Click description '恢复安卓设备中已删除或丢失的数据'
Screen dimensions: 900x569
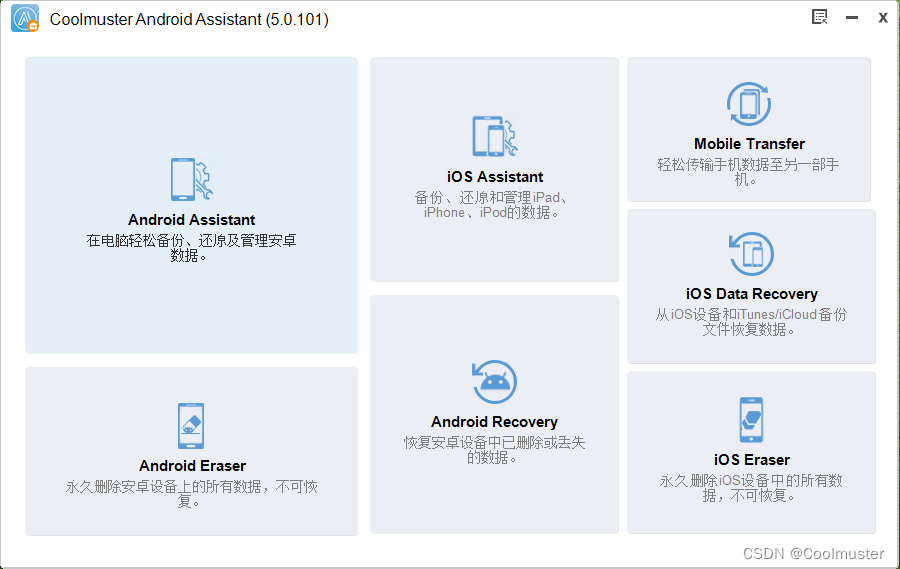coord(494,450)
